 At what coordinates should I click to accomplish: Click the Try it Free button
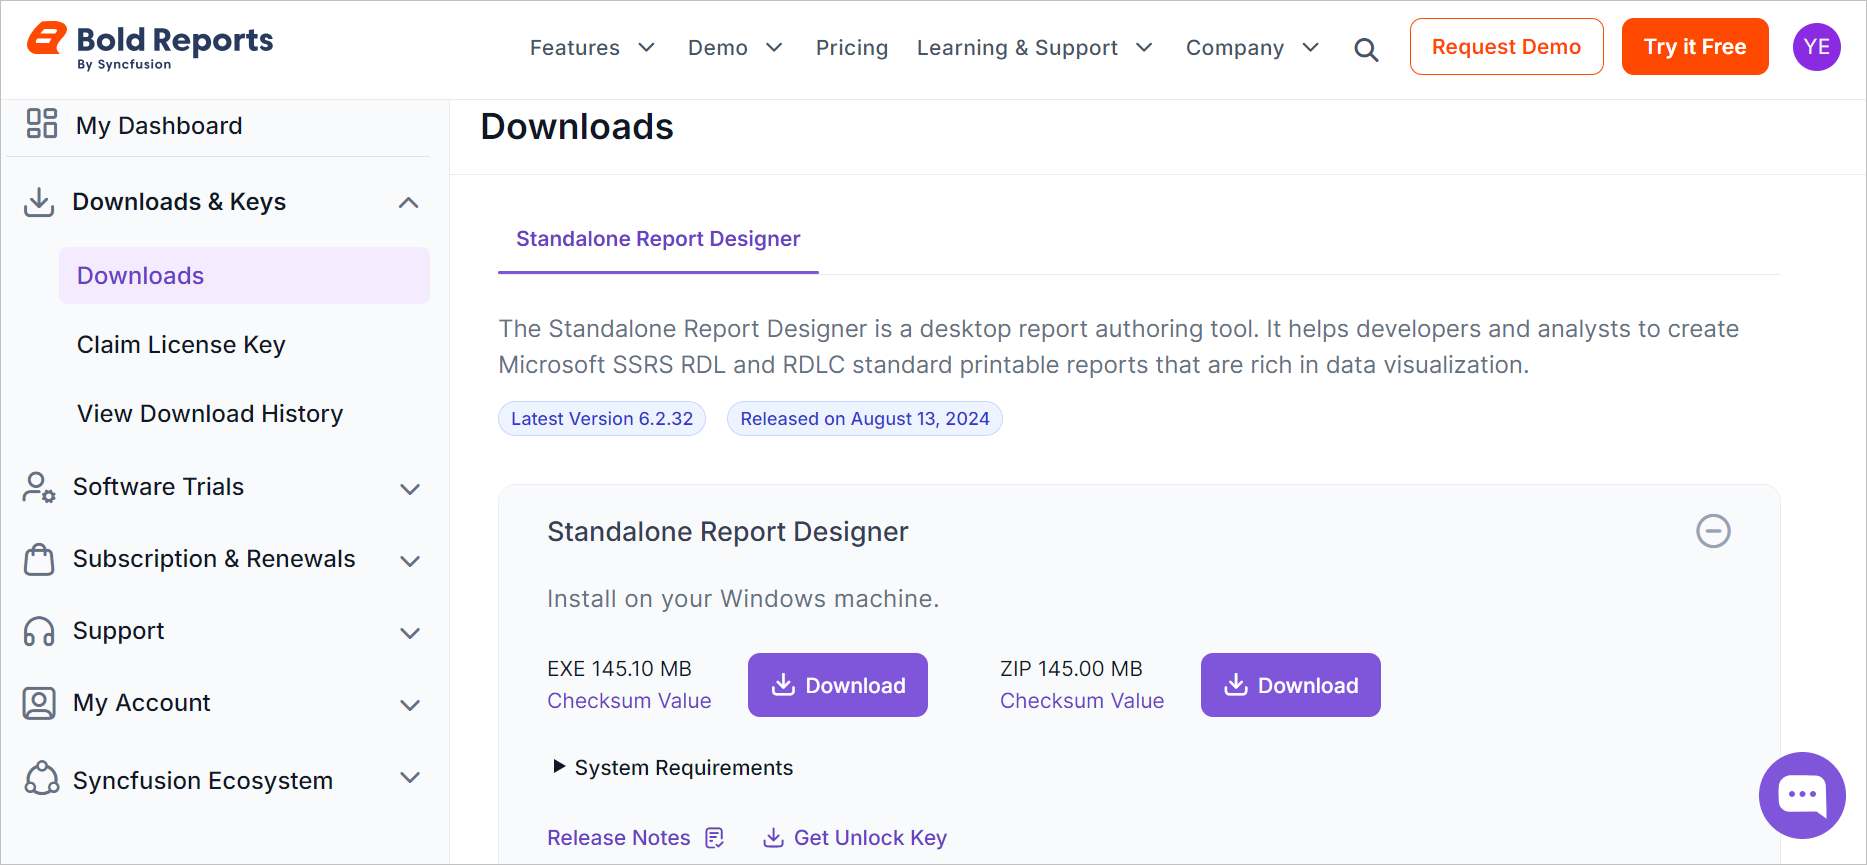pyautogui.click(x=1695, y=47)
